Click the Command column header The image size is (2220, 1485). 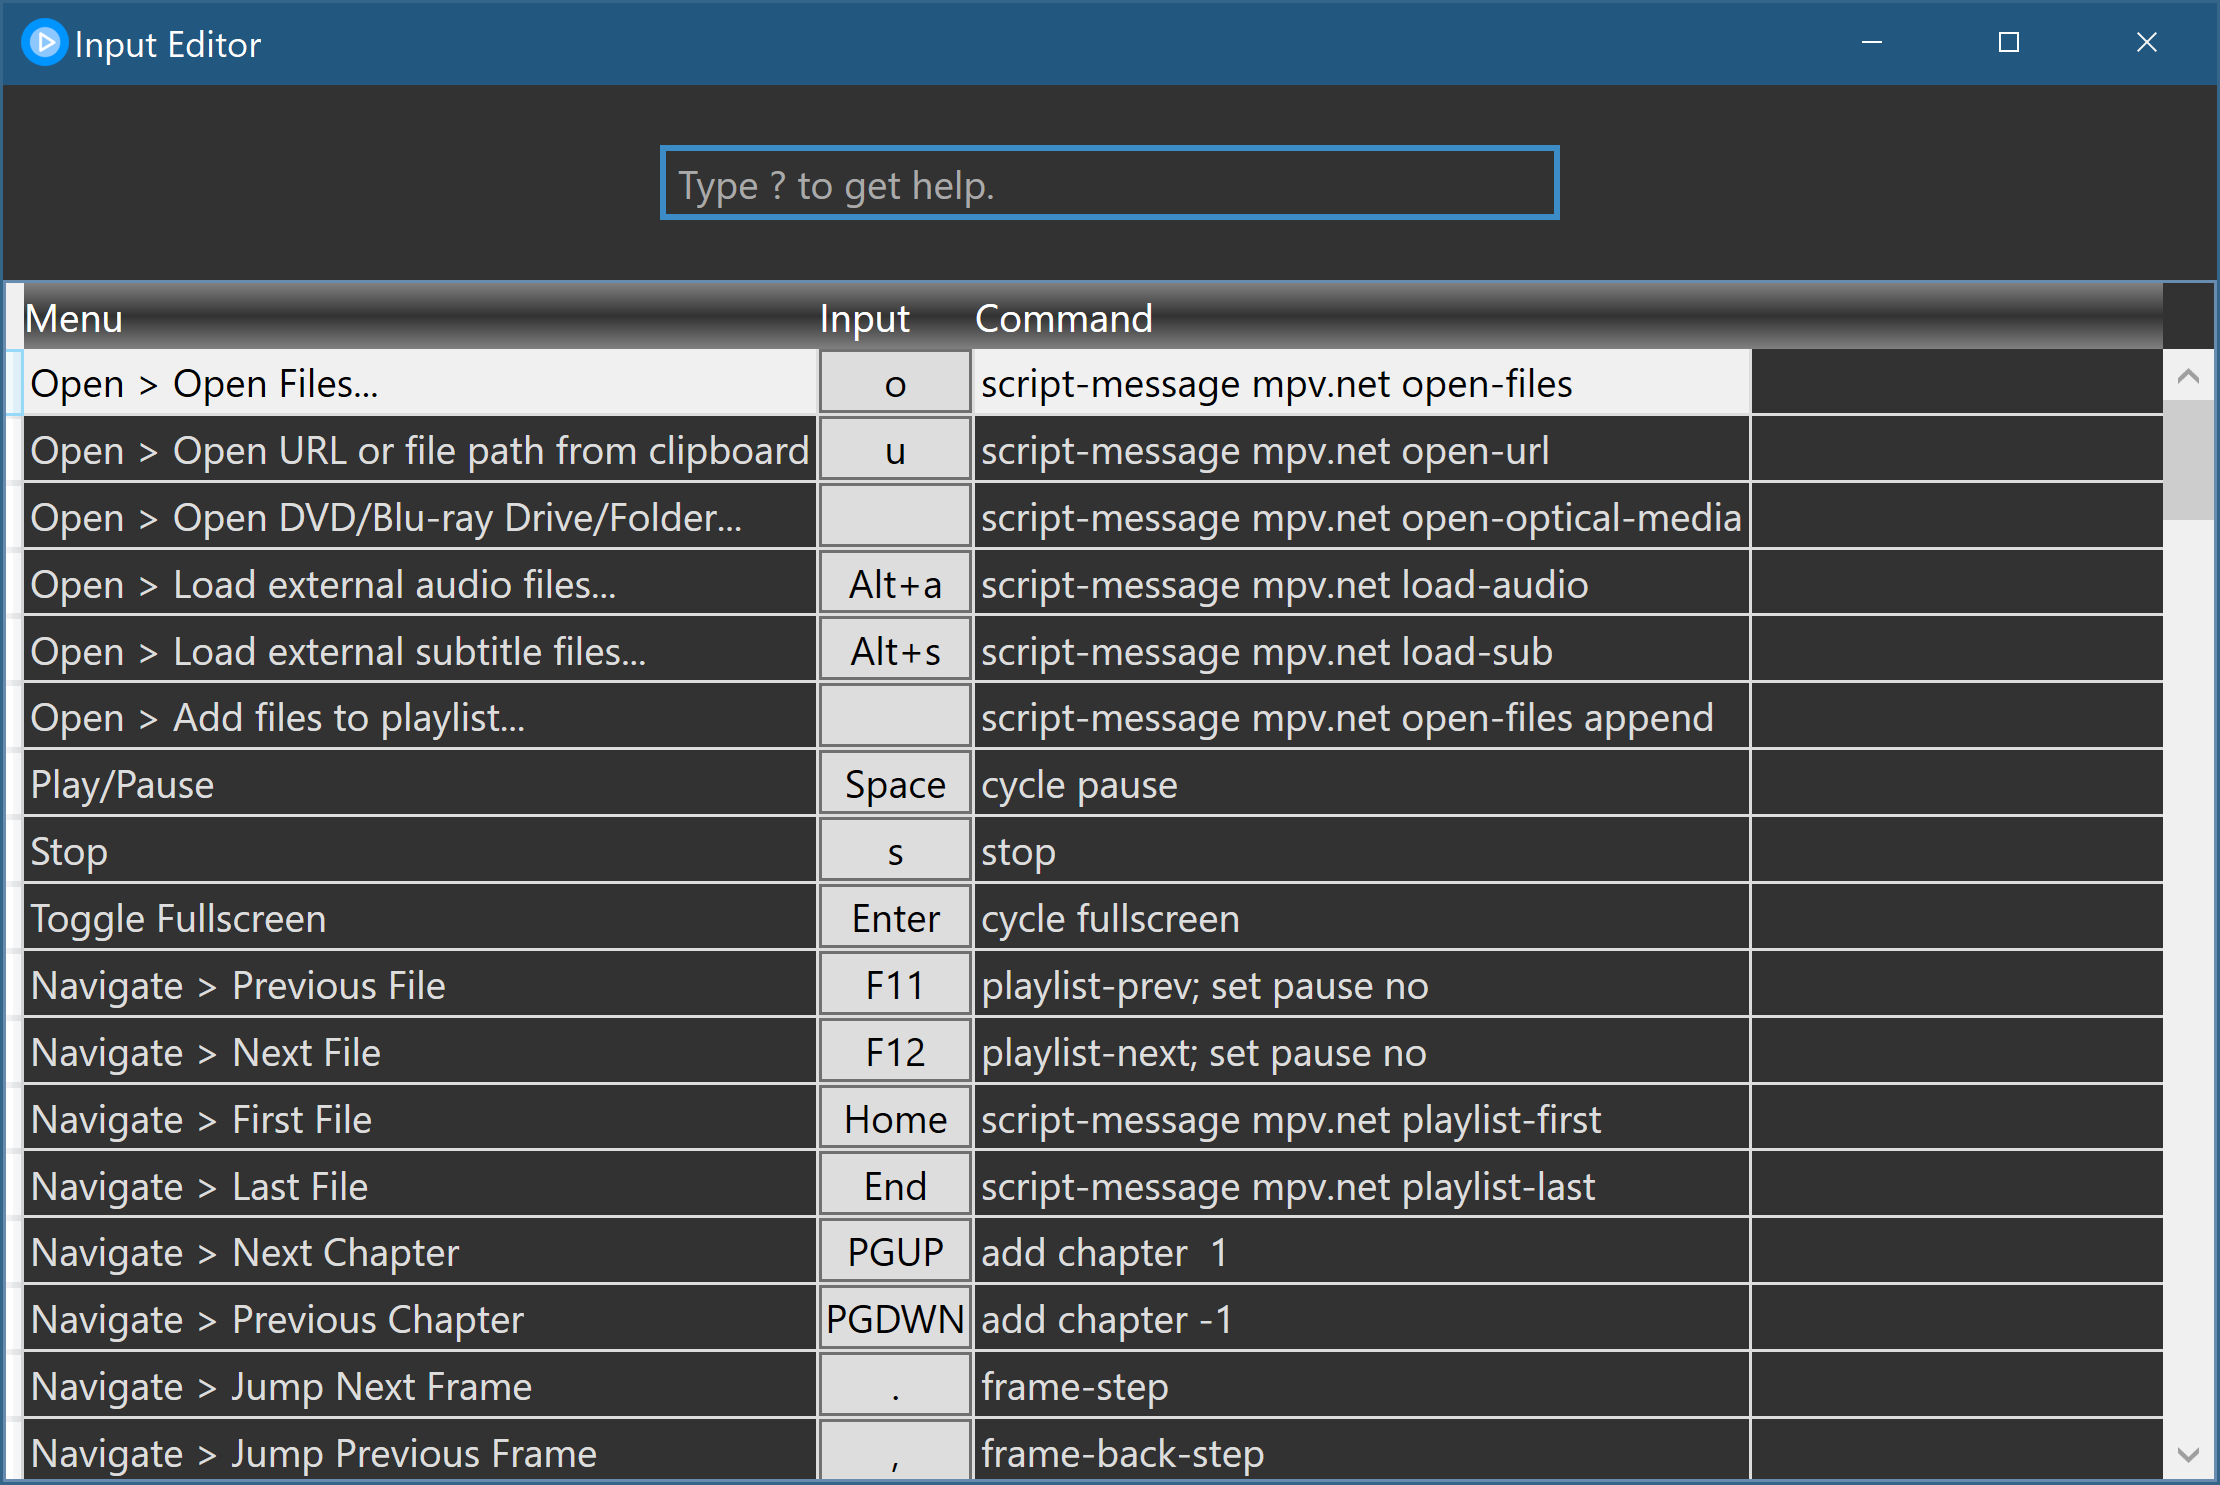point(1063,319)
